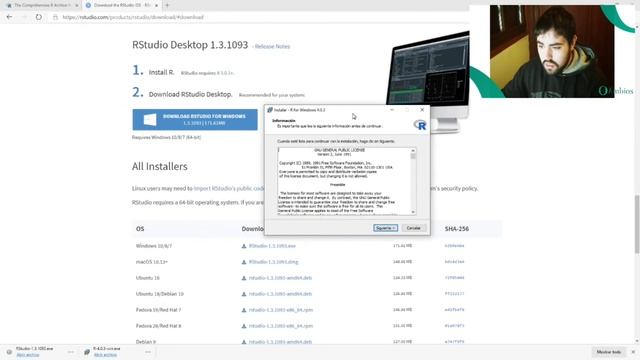Click 'import RStudio's public code' link
The image size is (640, 360).
point(229,189)
